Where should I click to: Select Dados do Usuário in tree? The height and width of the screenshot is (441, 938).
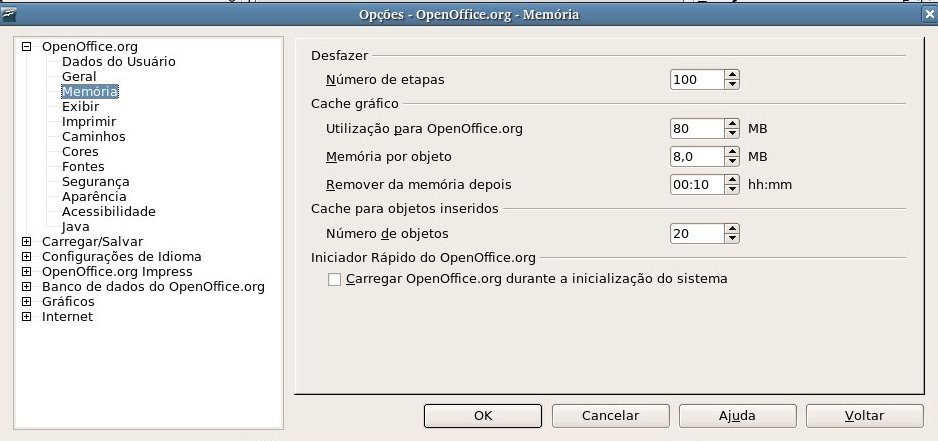coord(118,62)
